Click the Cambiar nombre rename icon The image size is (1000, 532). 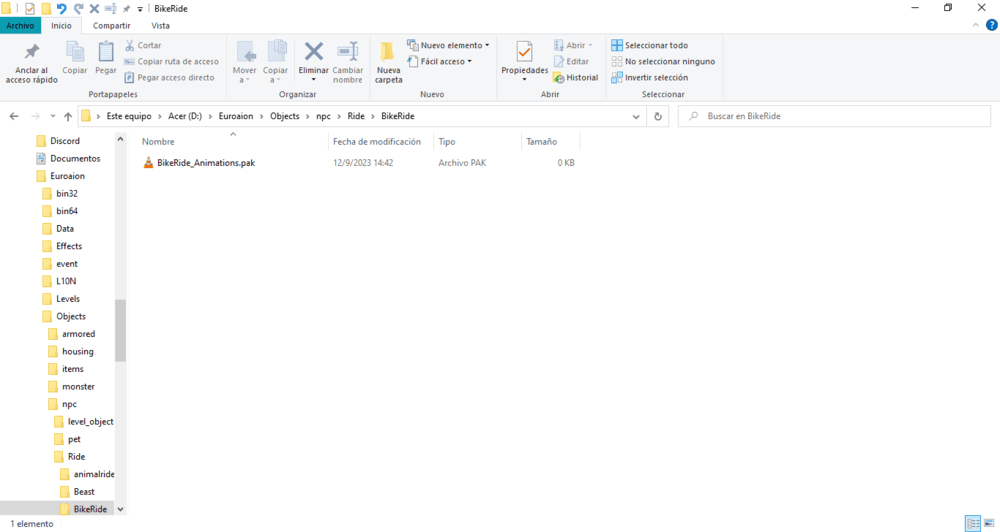[x=347, y=52]
